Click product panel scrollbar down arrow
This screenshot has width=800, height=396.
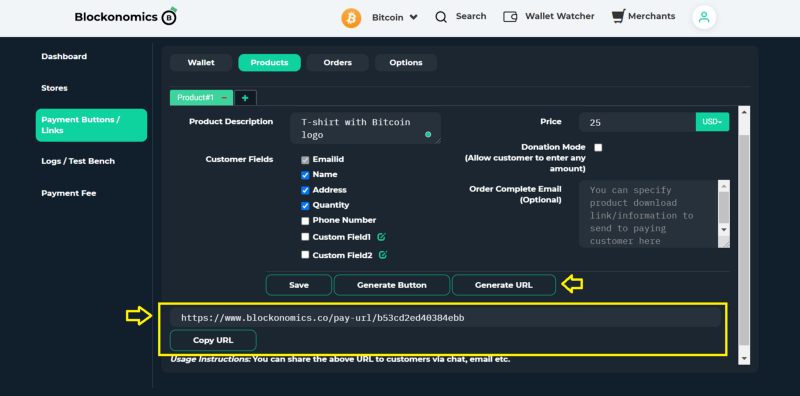click(x=744, y=359)
